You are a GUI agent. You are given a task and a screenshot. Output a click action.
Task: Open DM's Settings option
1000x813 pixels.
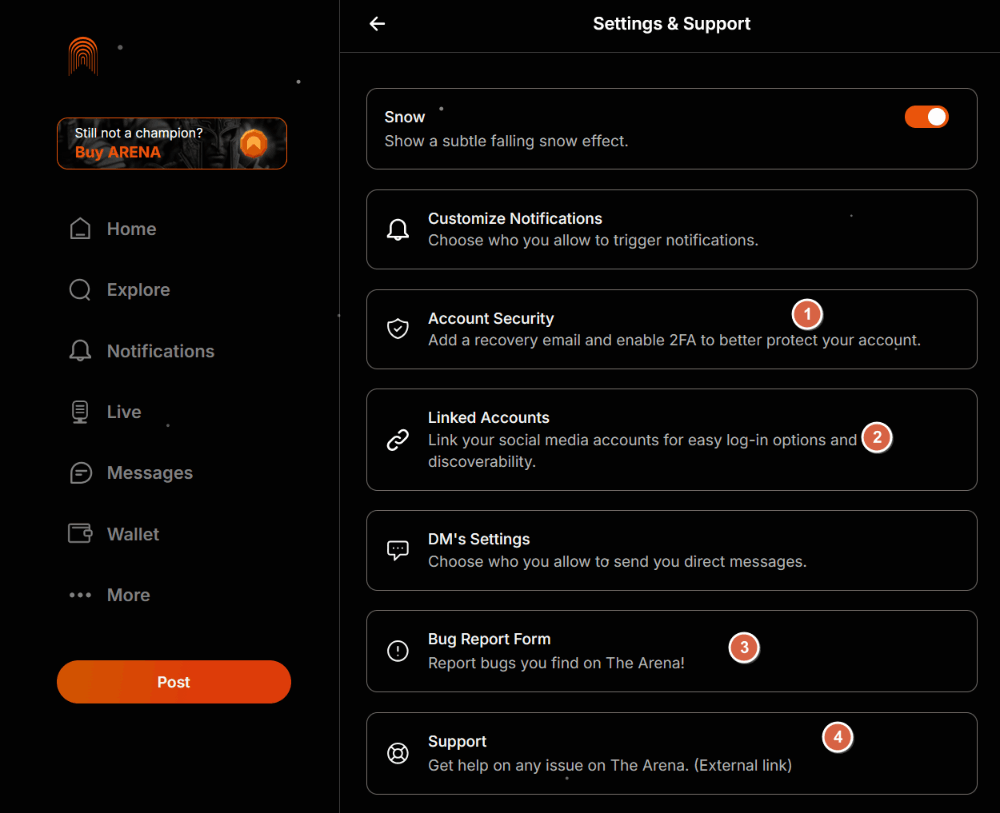coord(671,550)
